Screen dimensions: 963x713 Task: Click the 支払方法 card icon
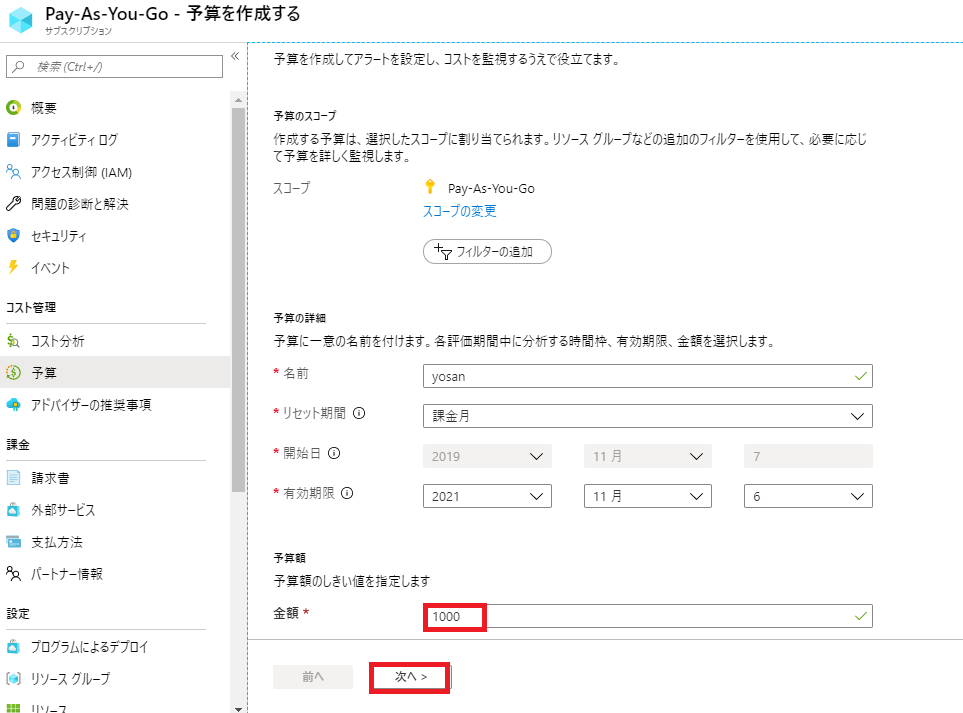coord(14,542)
